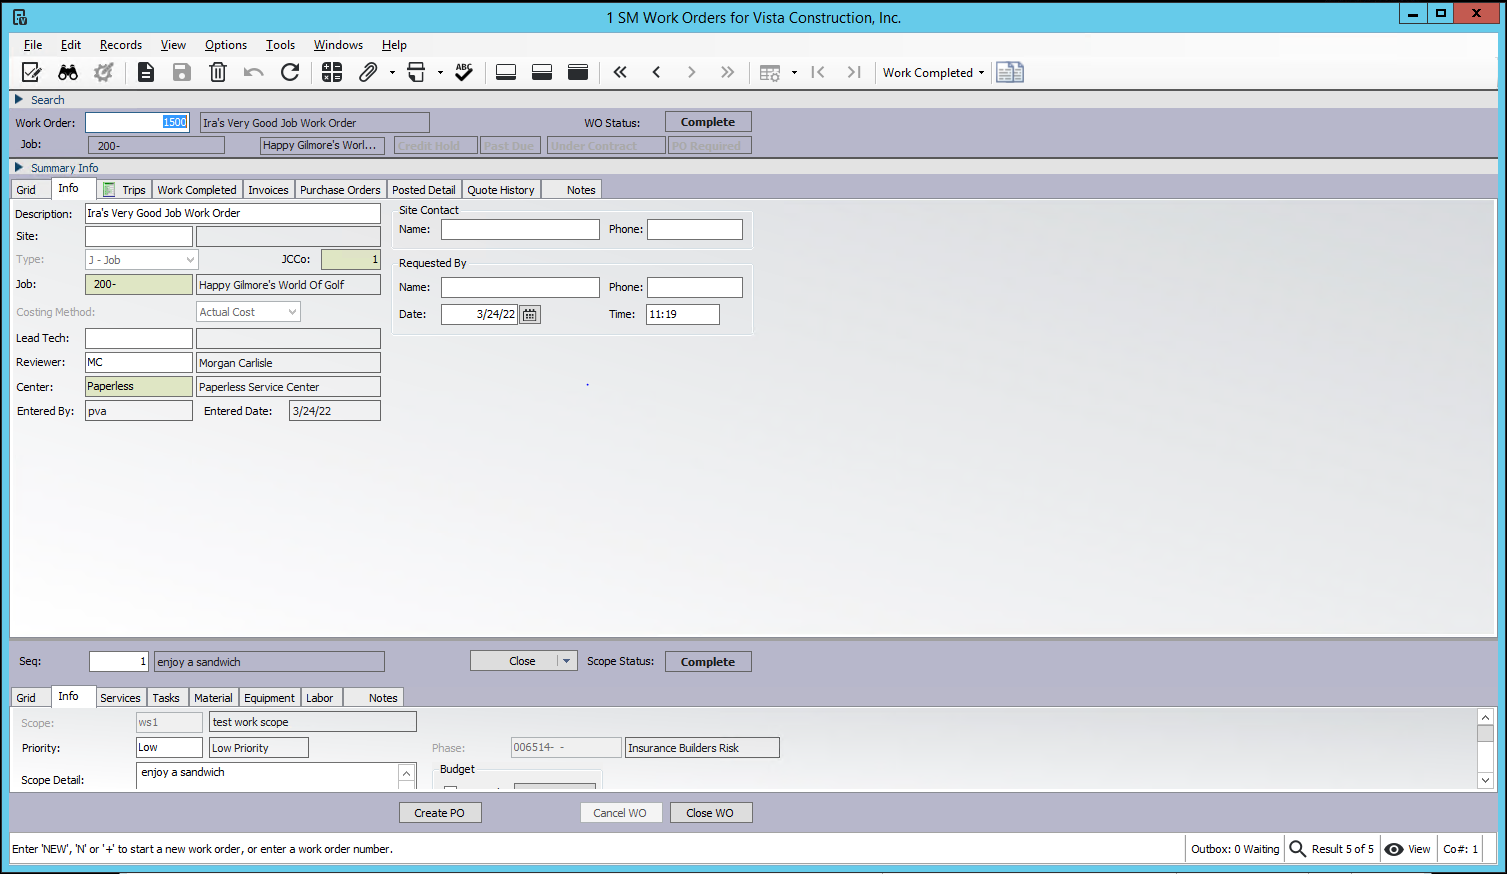Expand the Summary Info section
Image resolution: width=1507 pixels, height=874 pixels.
pyautogui.click(x=18, y=167)
